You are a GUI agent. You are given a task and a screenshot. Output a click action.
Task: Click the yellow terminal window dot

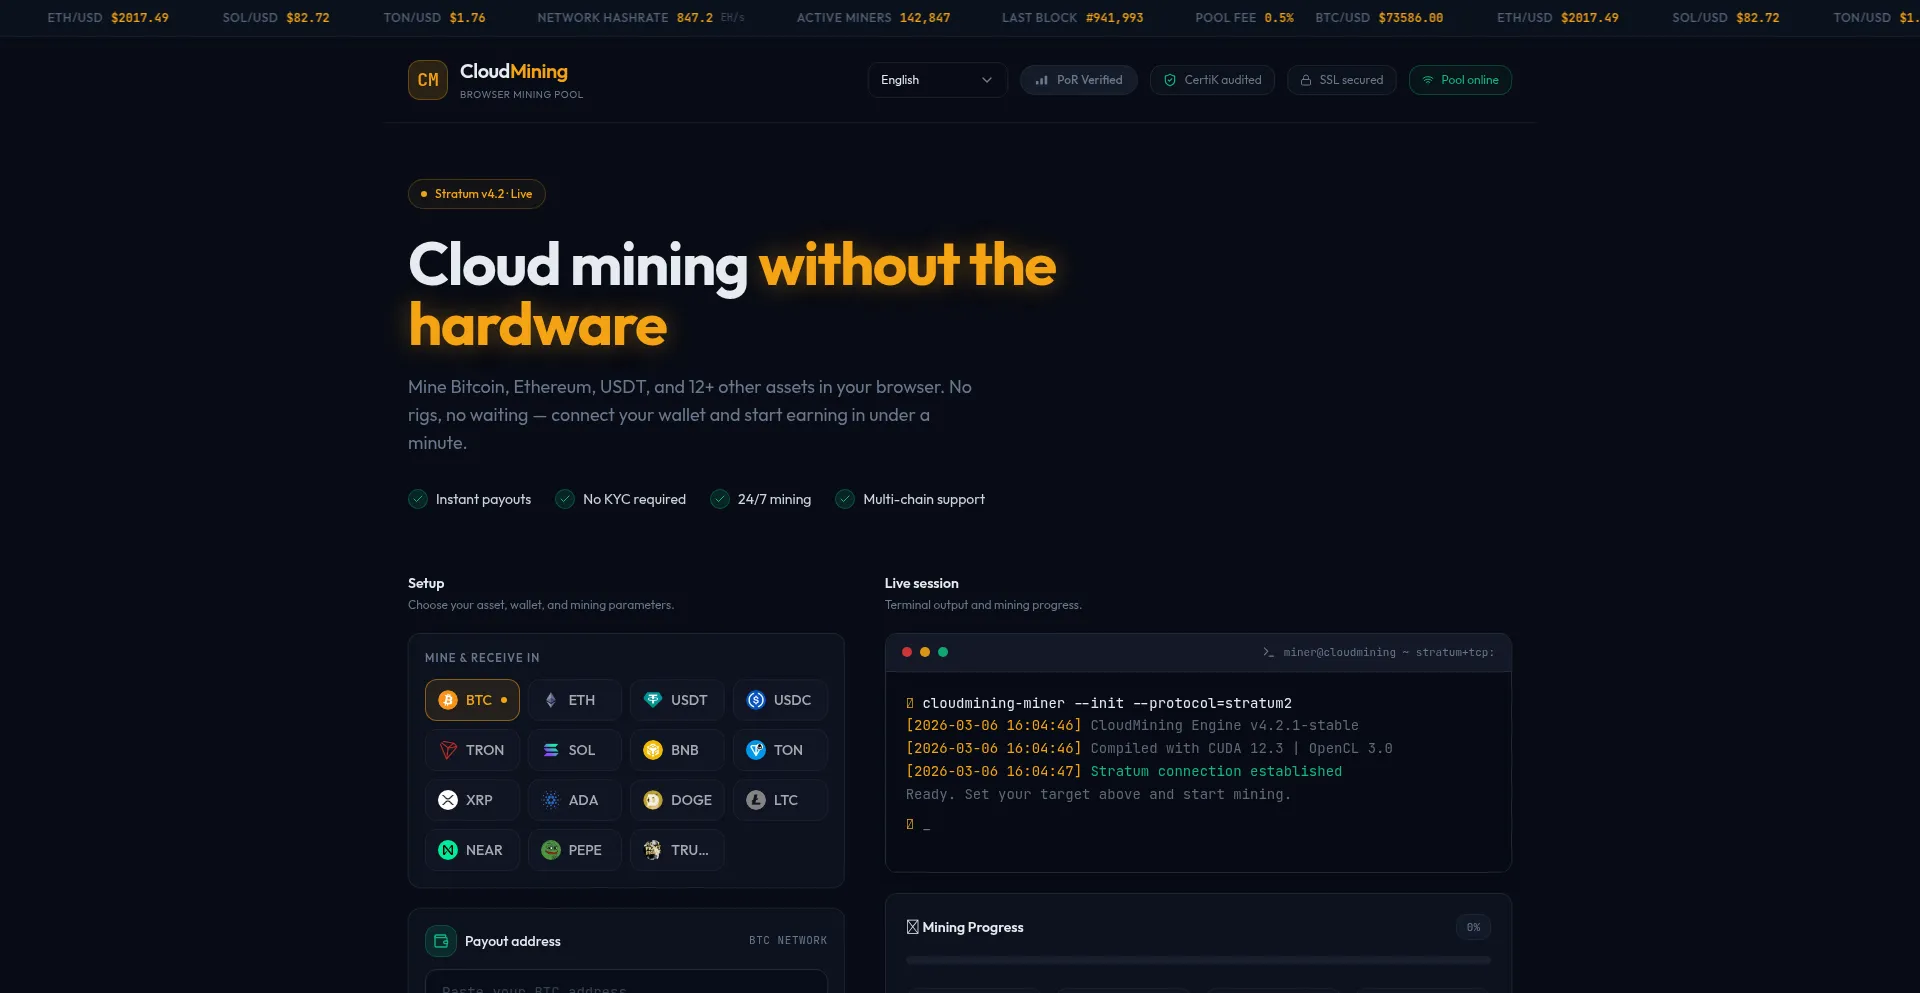[x=925, y=652]
